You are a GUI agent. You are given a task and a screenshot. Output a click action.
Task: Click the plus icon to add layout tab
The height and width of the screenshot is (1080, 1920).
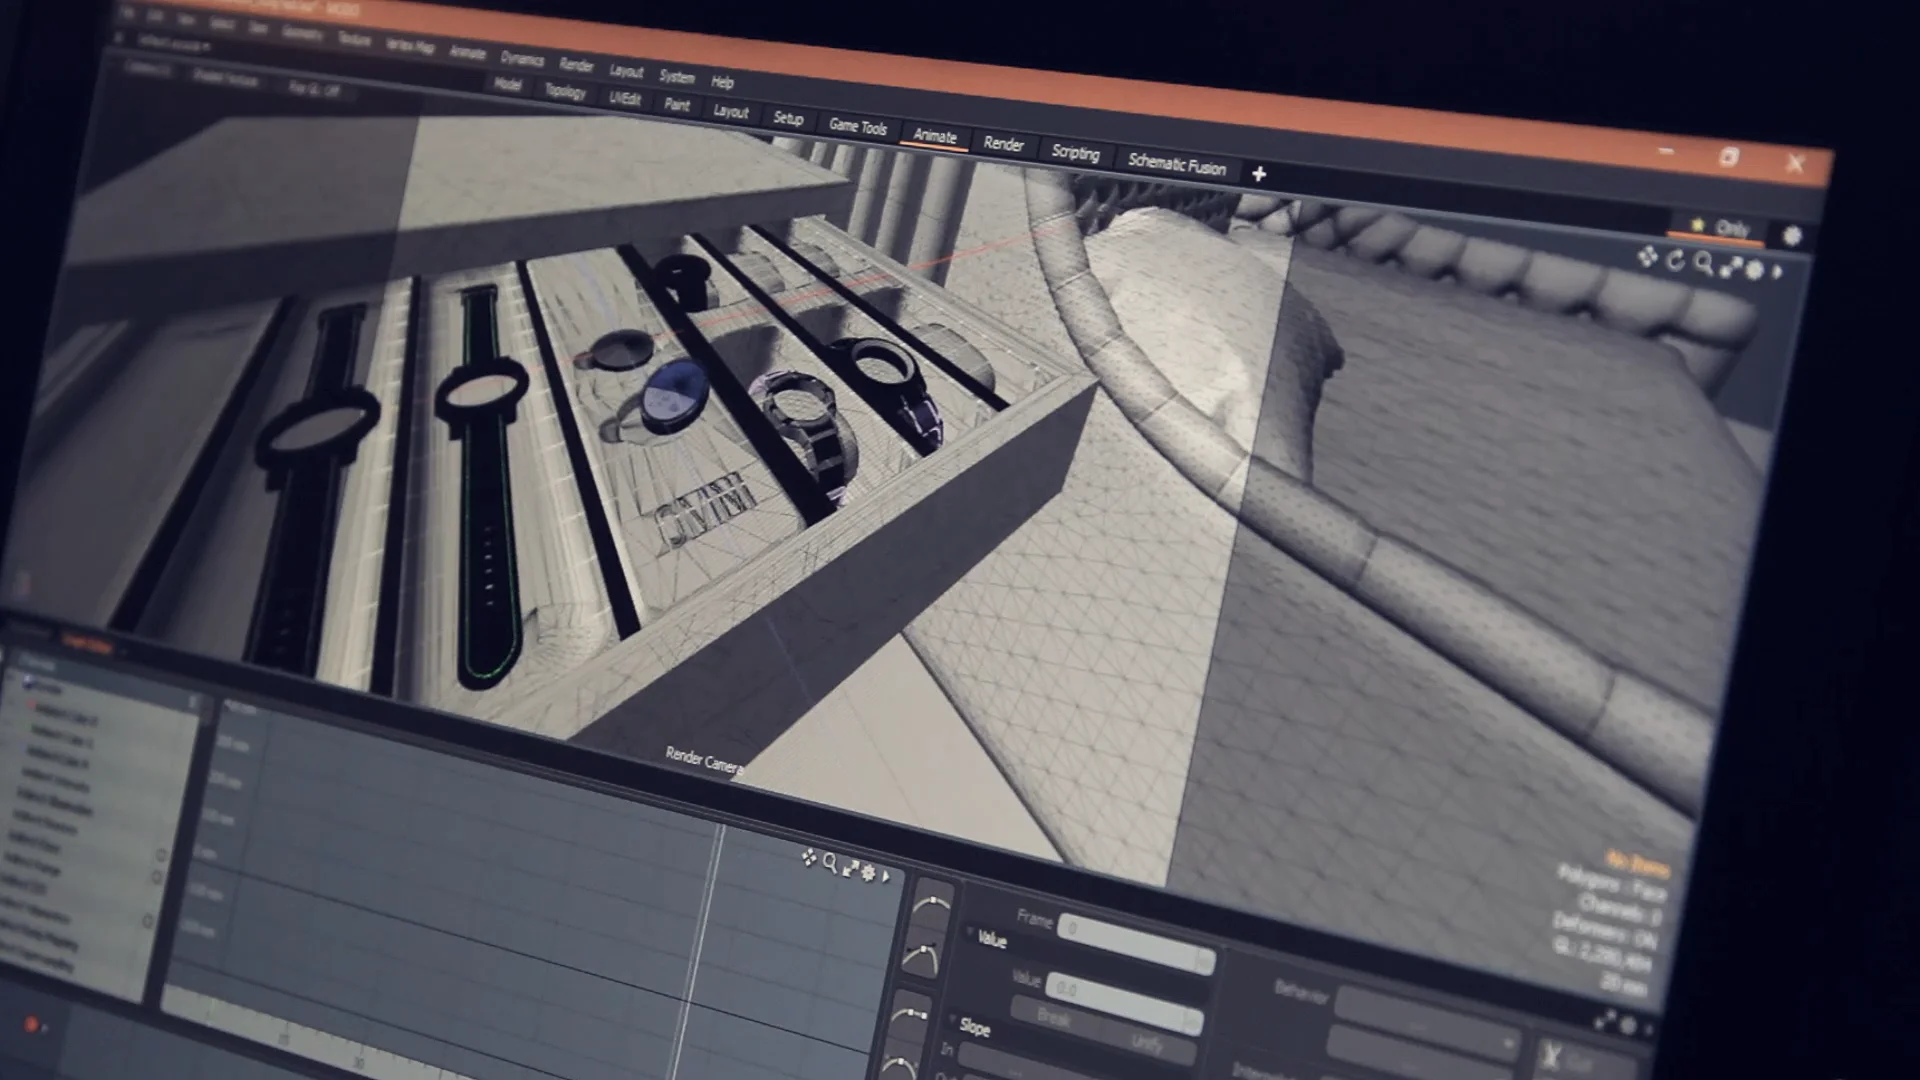pos(1259,175)
